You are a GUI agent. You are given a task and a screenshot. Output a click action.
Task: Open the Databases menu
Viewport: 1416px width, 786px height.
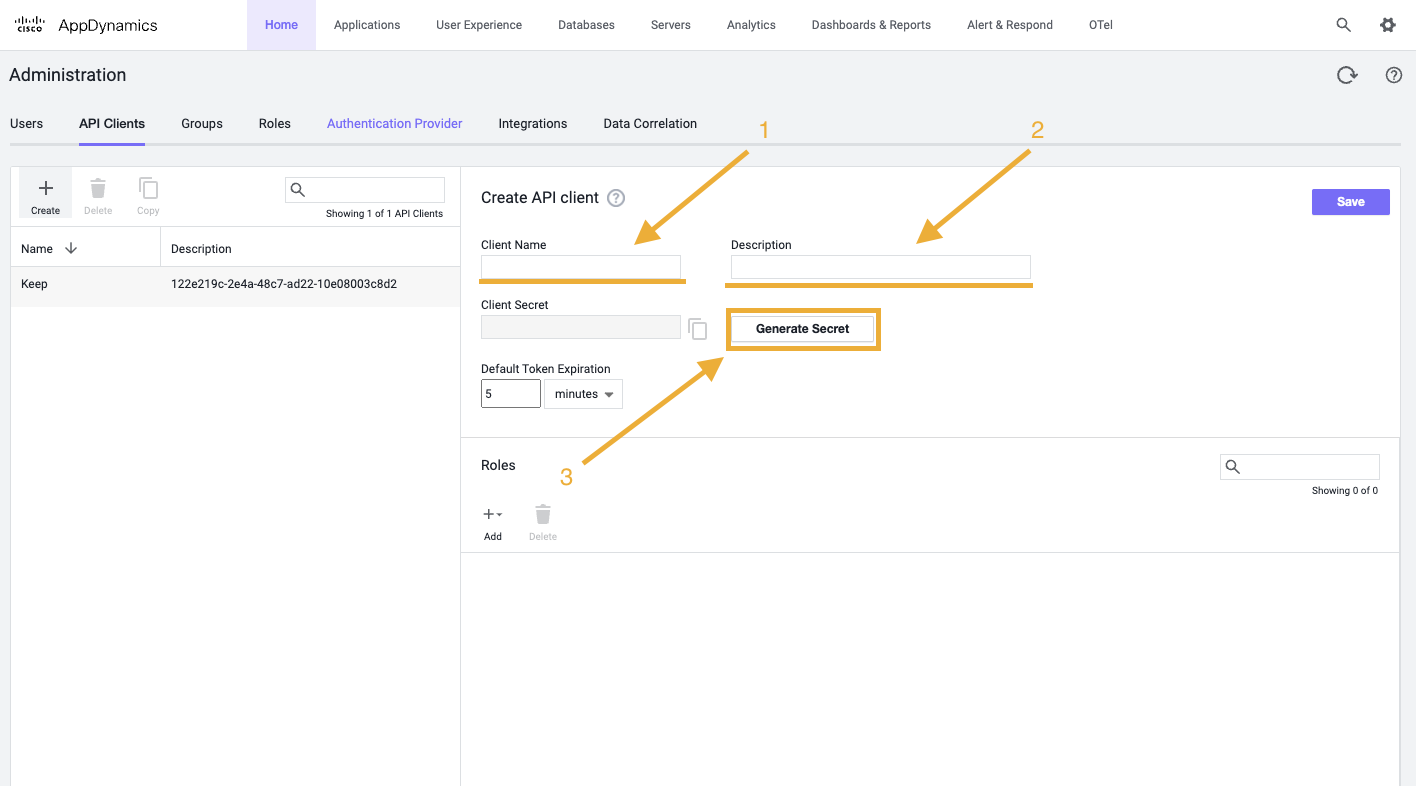point(586,25)
